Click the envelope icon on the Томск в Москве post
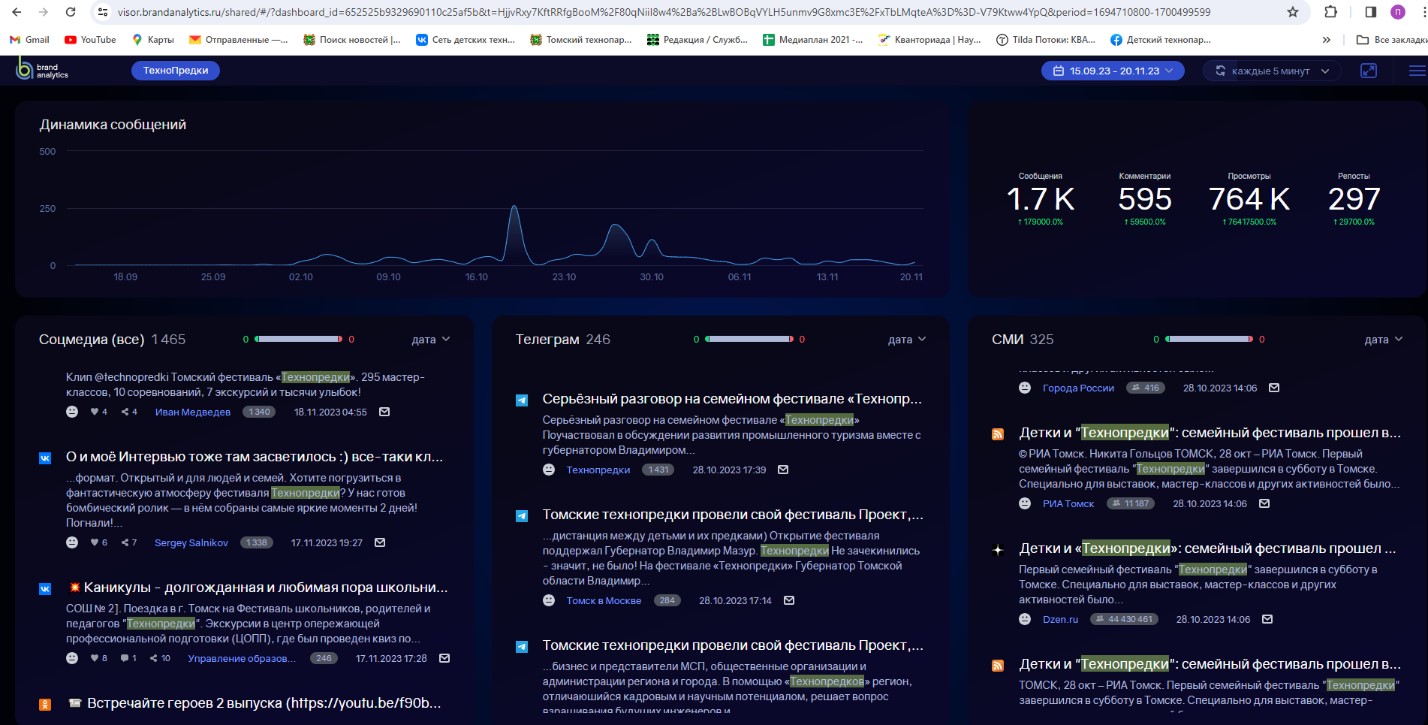1428x725 pixels. tap(789, 601)
